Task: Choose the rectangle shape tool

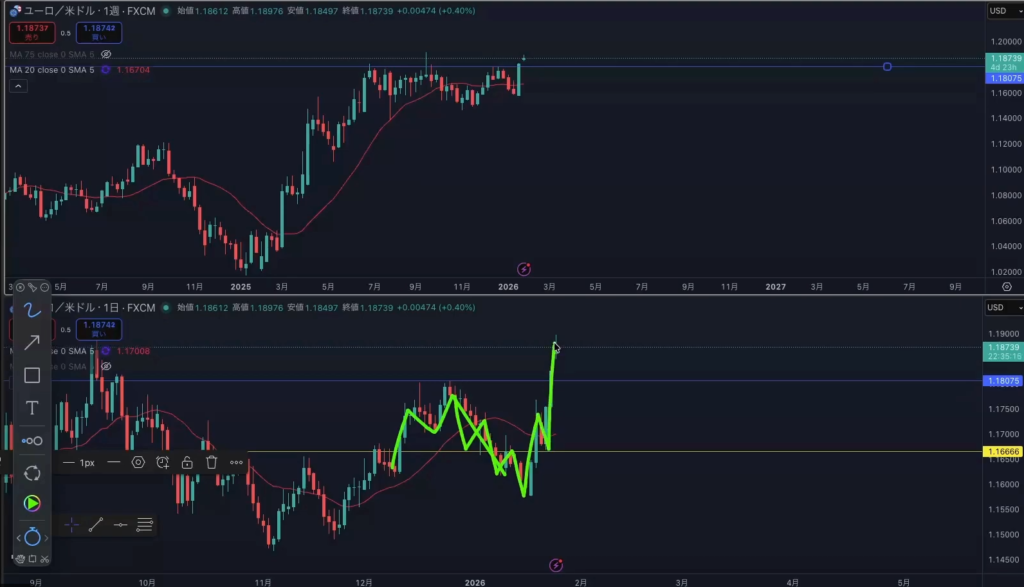Action: 32,375
